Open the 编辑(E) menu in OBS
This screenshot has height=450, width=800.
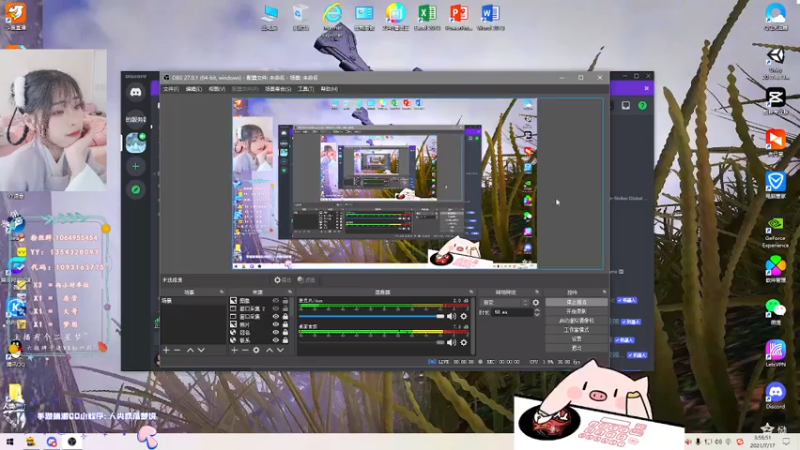(x=193, y=89)
